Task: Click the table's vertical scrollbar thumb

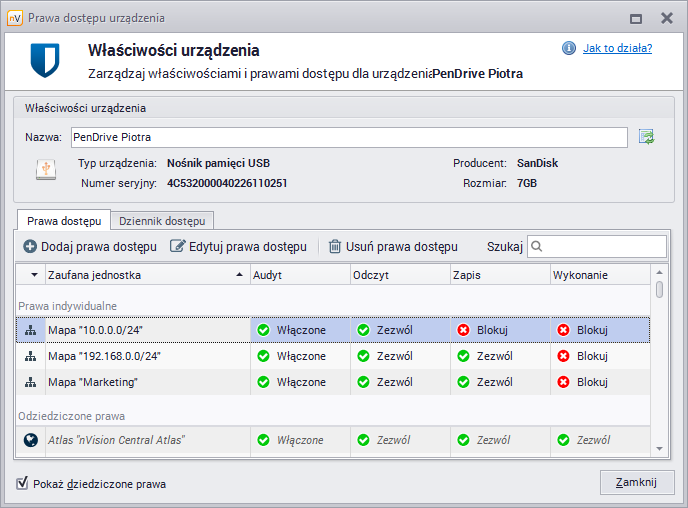Action: click(659, 290)
